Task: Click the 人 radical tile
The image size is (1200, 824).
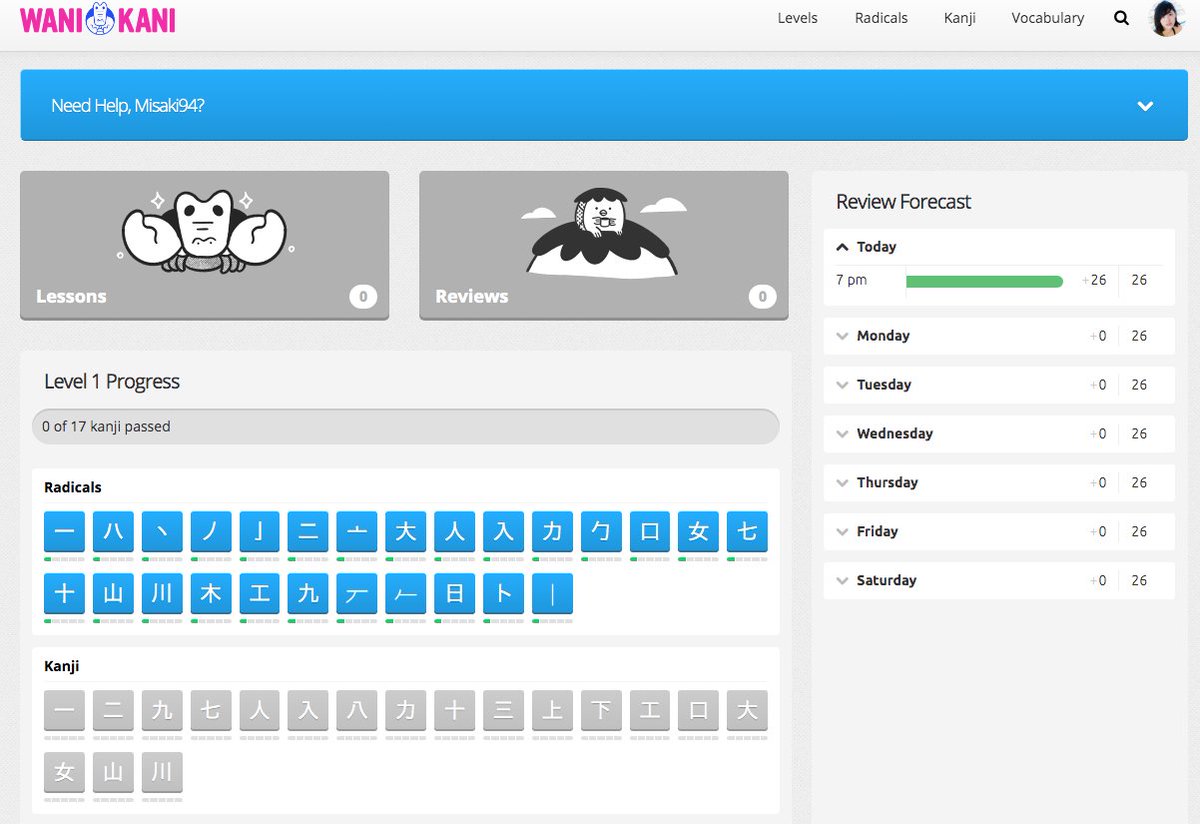Action: pyautogui.click(x=455, y=531)
